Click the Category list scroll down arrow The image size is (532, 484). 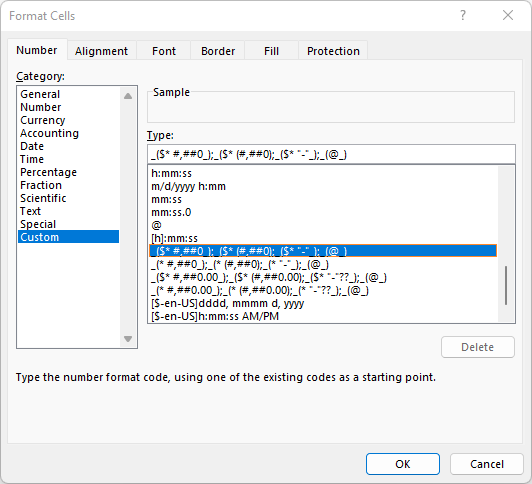pyautogui.click(x=128, y=339)
